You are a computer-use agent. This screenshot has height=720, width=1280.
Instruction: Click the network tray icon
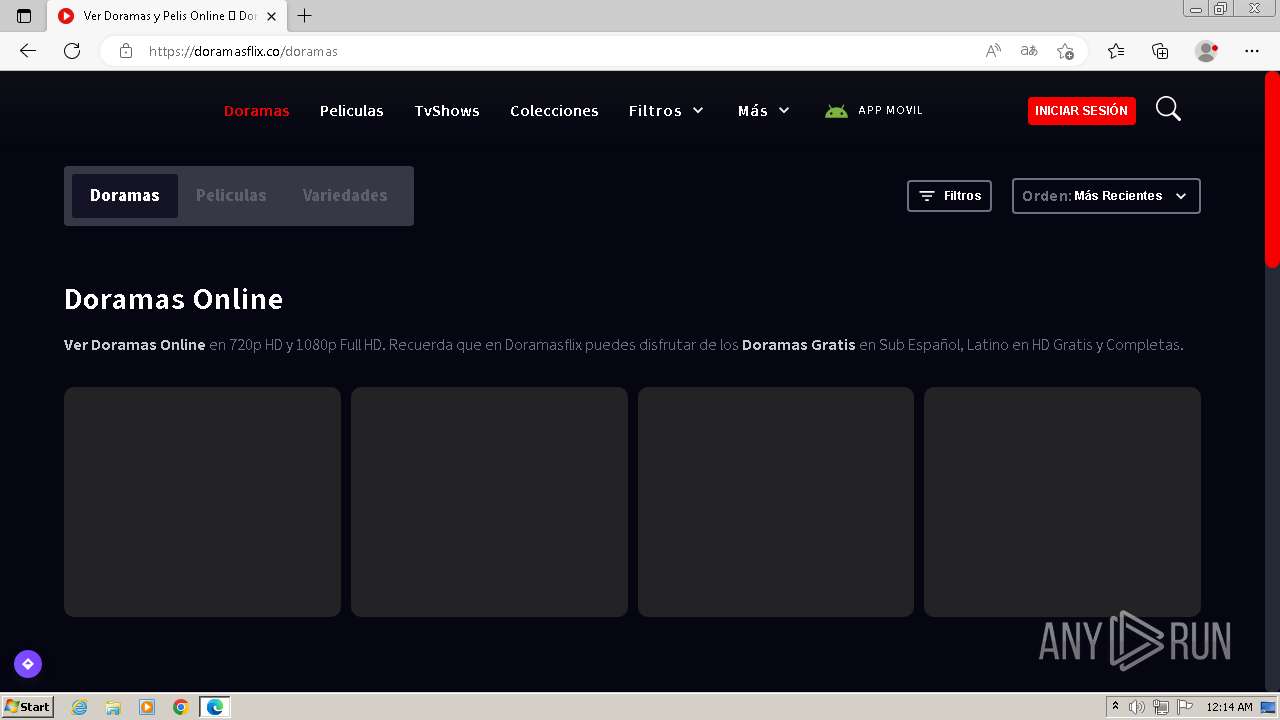click(x=1160, y=707)
